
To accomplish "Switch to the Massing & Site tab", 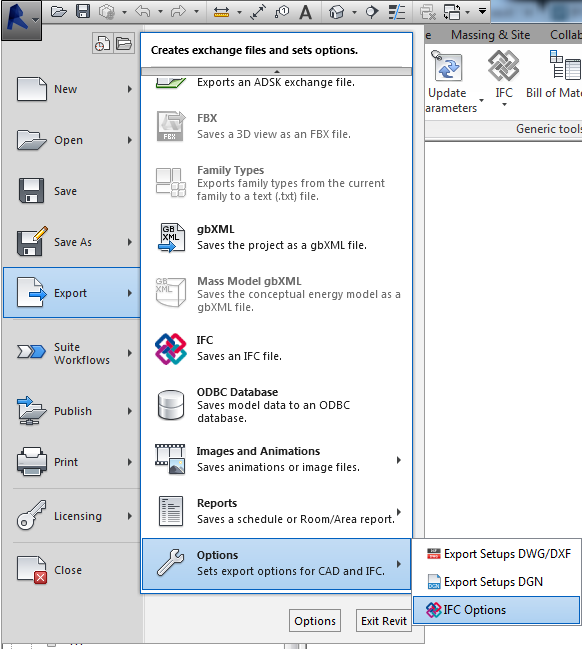I will tap(490, 35).
